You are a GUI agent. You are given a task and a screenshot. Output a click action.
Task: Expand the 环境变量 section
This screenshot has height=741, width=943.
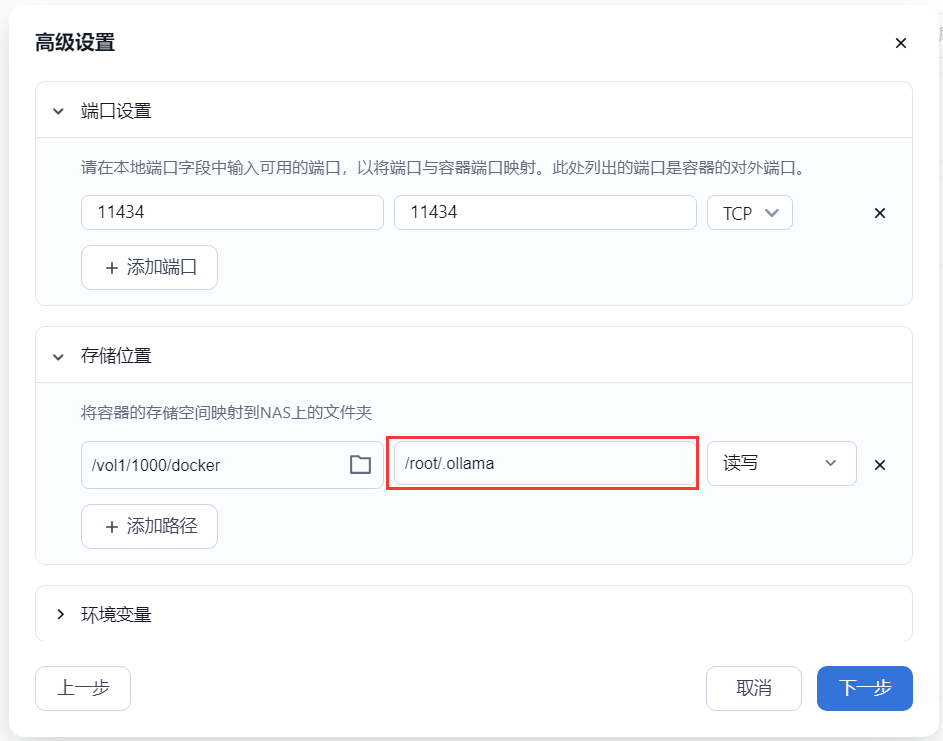pos(60,614)
